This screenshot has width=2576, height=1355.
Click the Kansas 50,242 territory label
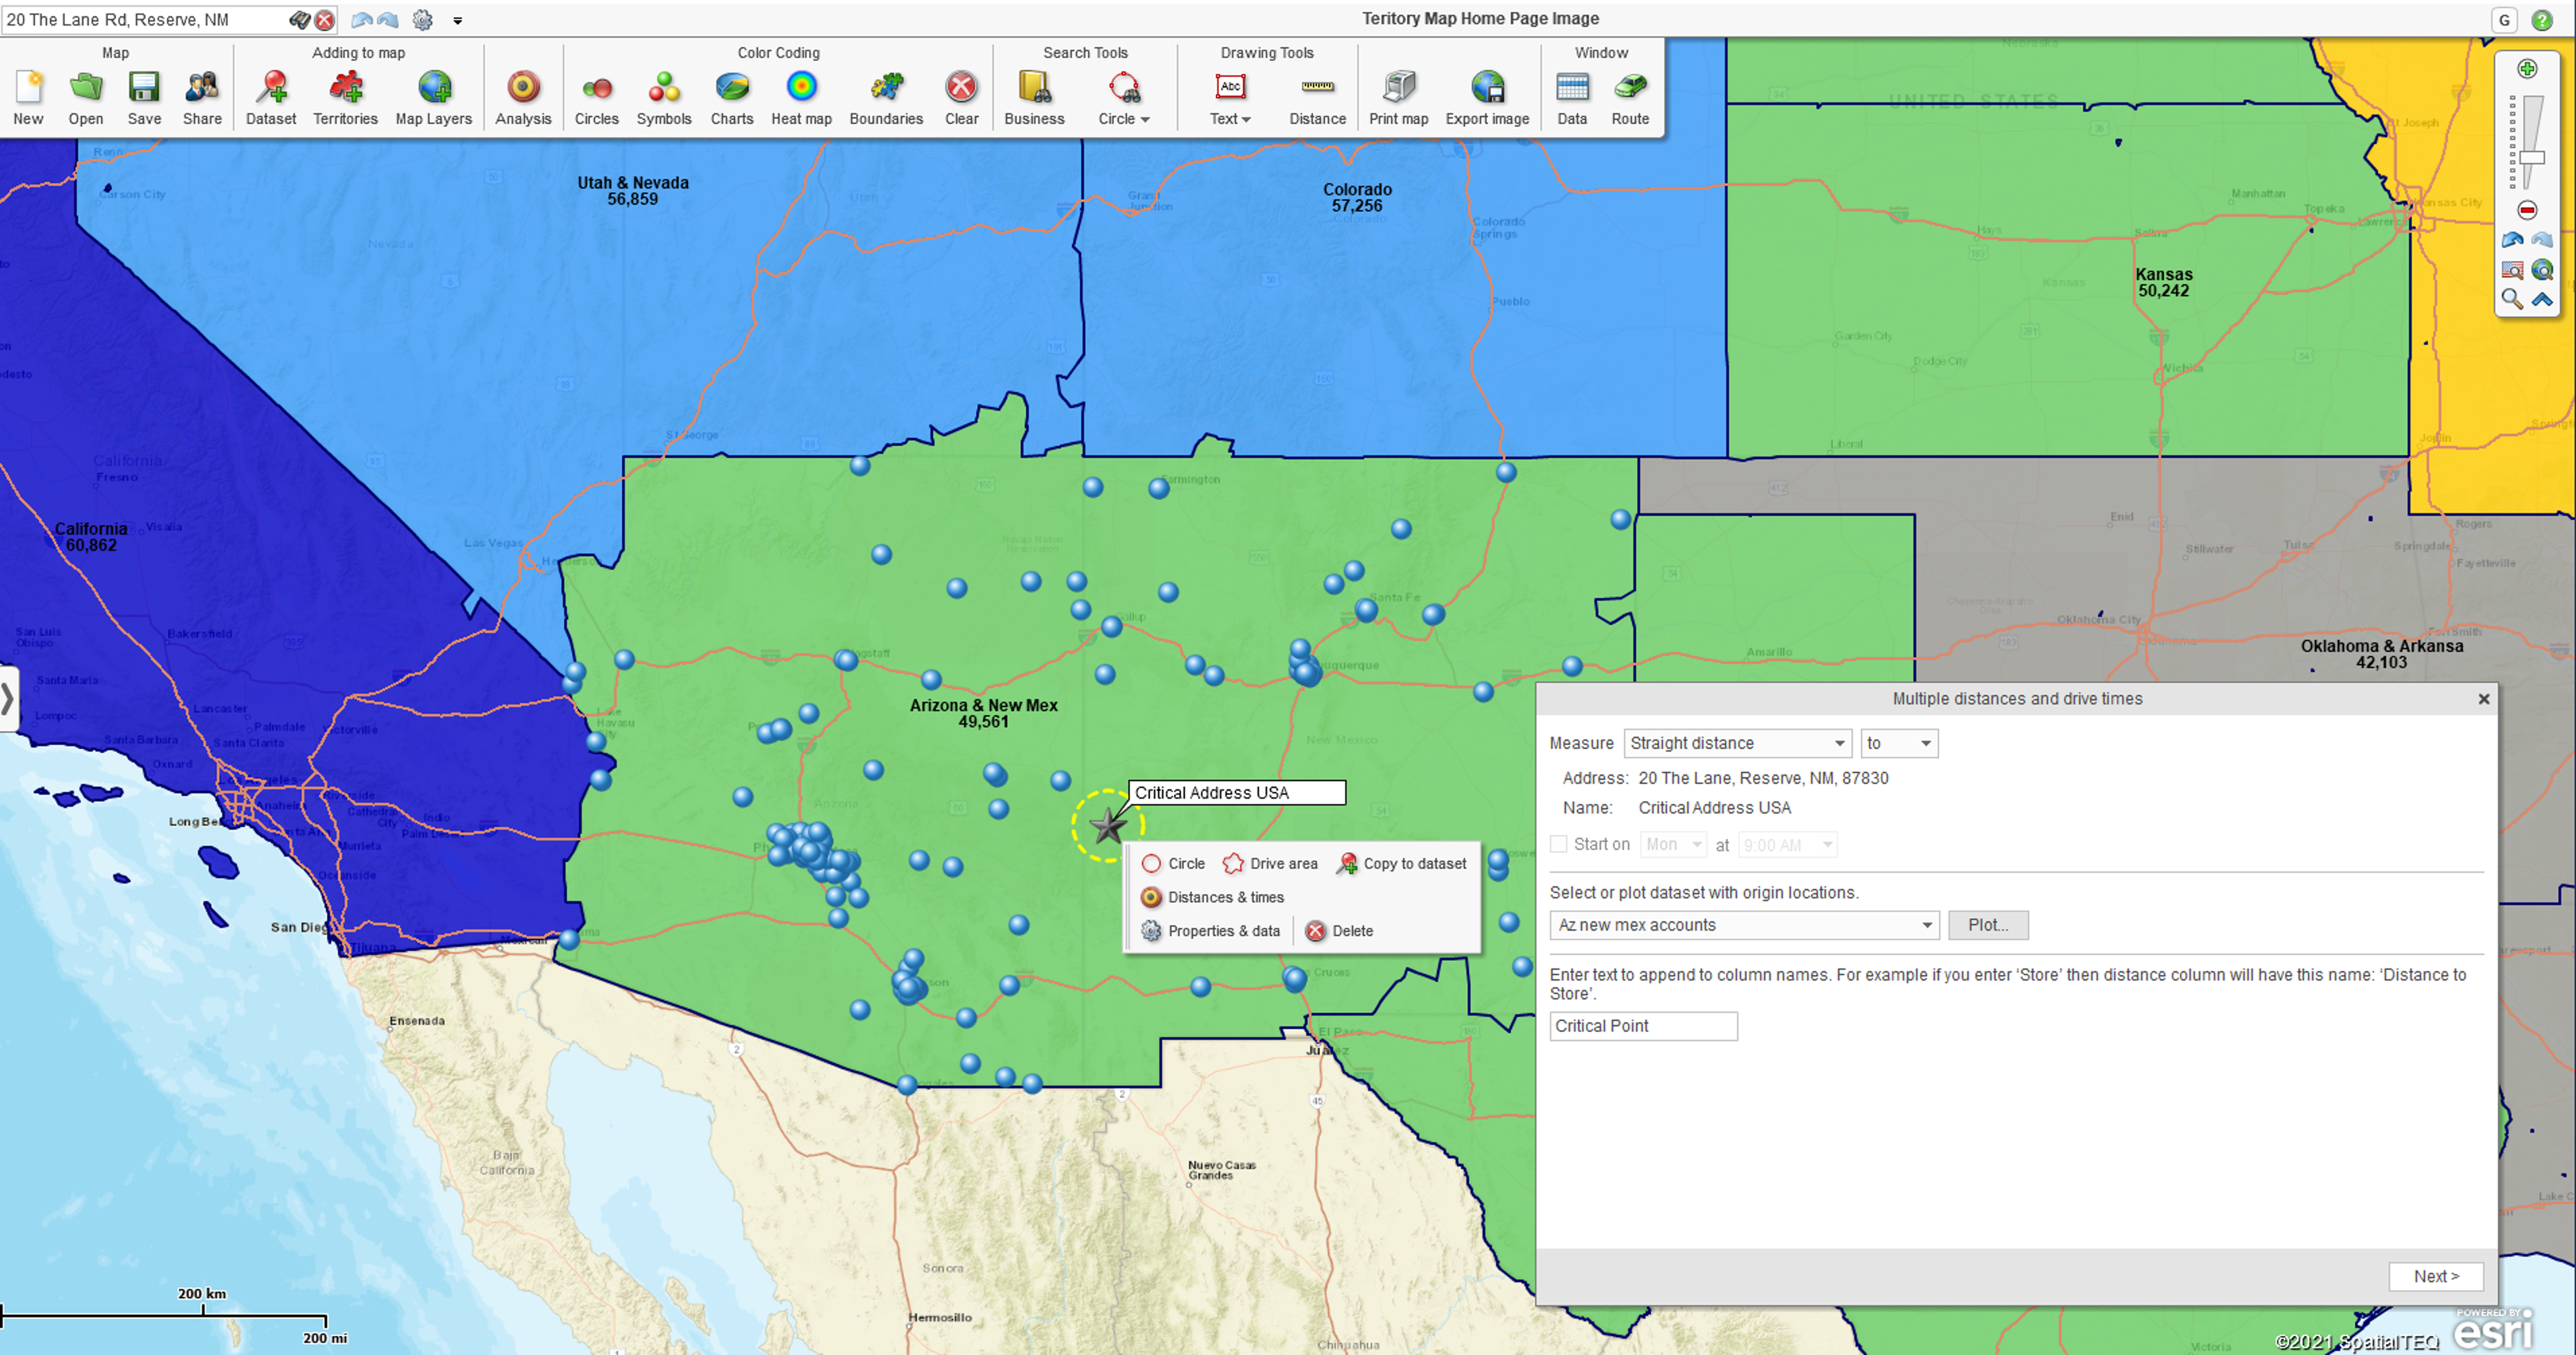tap(2163, 282)
